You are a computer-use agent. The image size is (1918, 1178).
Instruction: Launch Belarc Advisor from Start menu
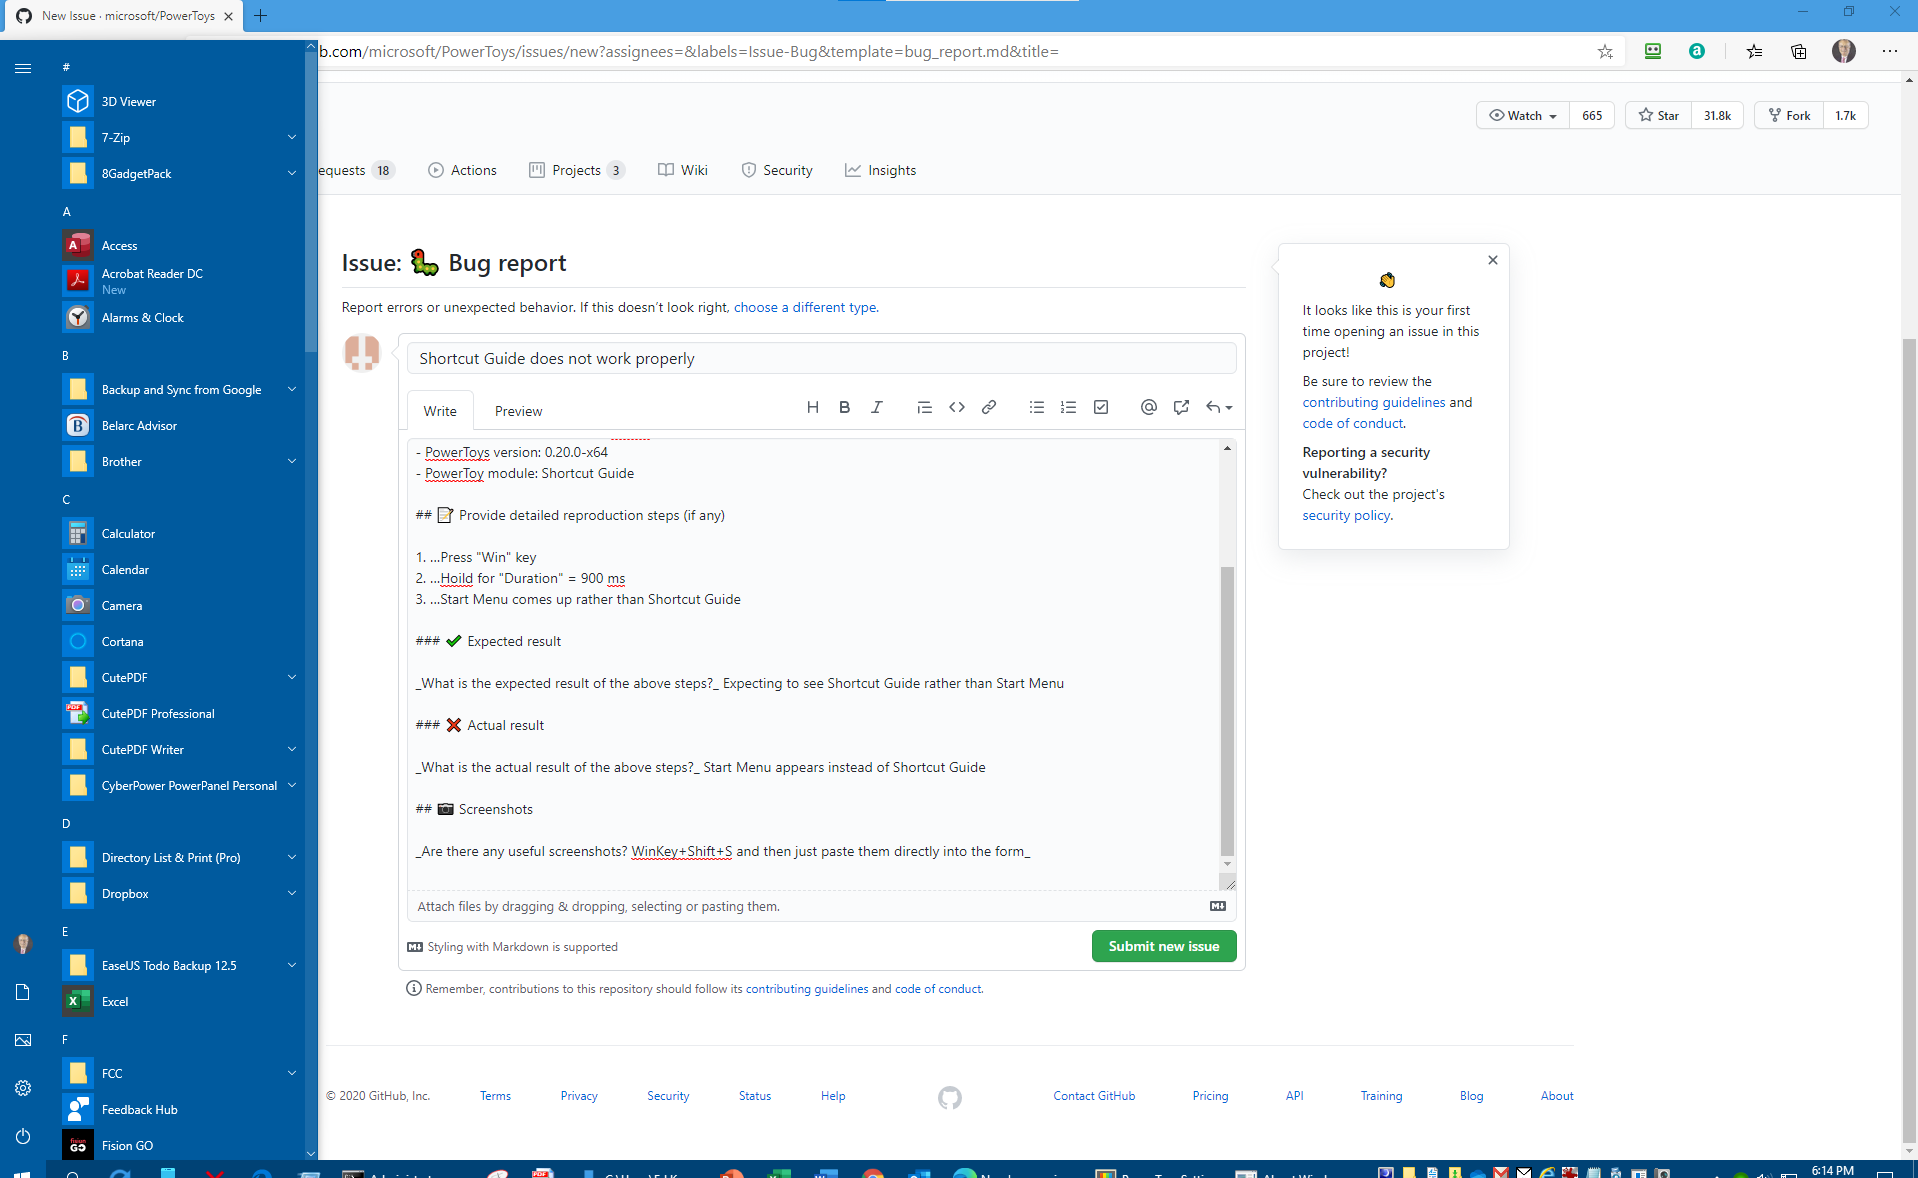coord(180,425)
